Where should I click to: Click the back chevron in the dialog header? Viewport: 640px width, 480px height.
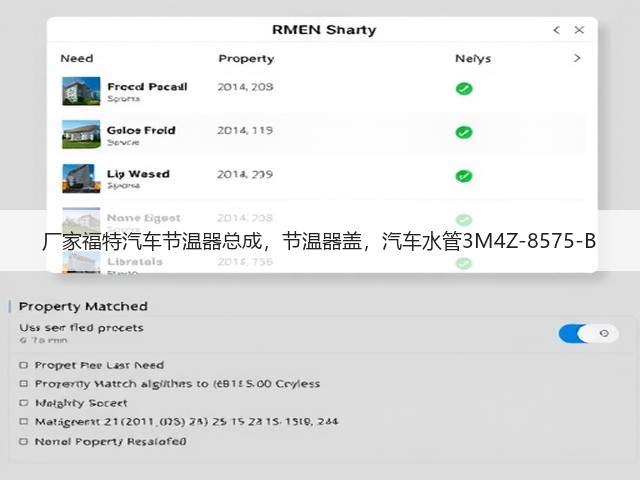tap(556, 30)
